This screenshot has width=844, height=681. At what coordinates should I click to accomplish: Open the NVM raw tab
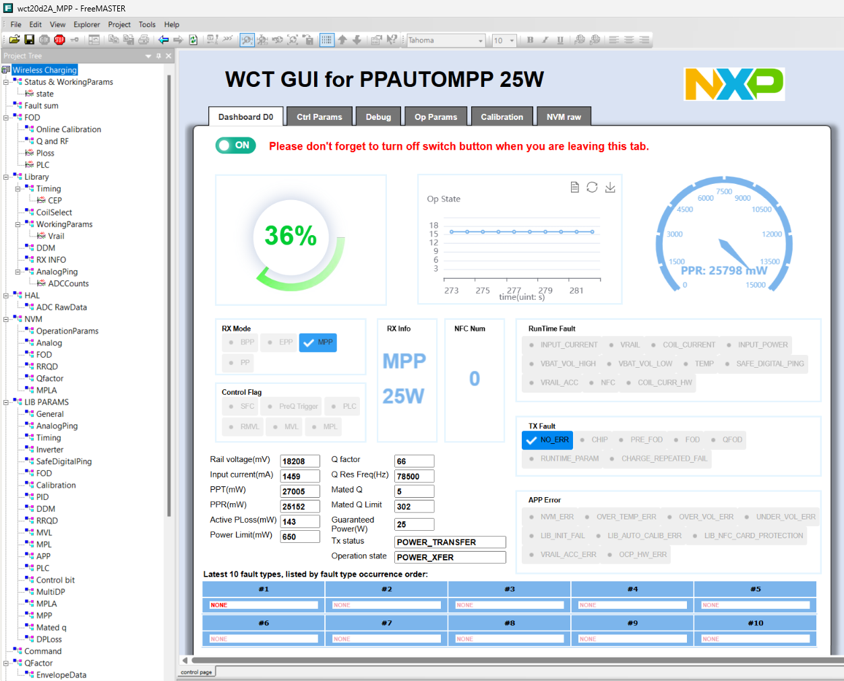coord(564,116)
